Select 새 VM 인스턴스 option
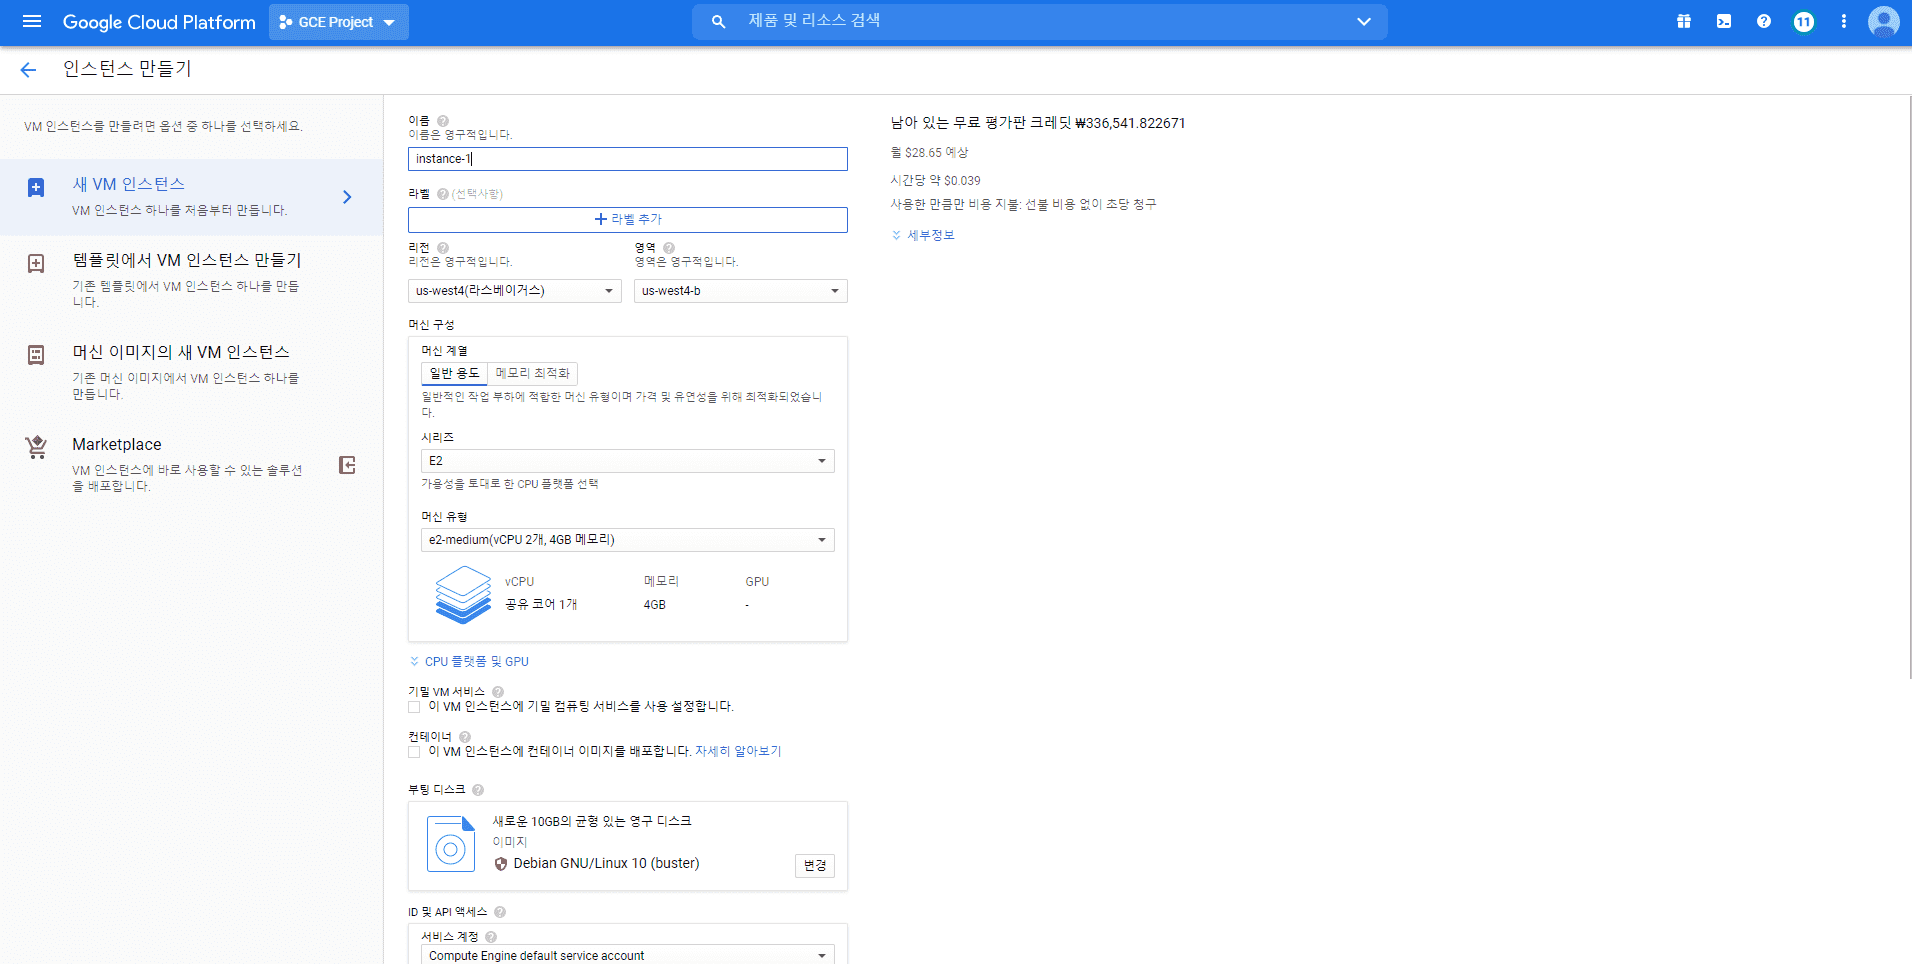 coord(192,197)
